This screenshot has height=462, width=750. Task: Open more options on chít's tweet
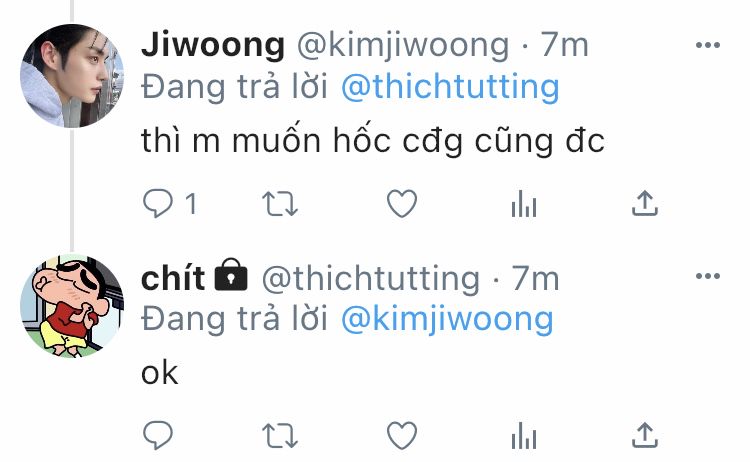708,276
